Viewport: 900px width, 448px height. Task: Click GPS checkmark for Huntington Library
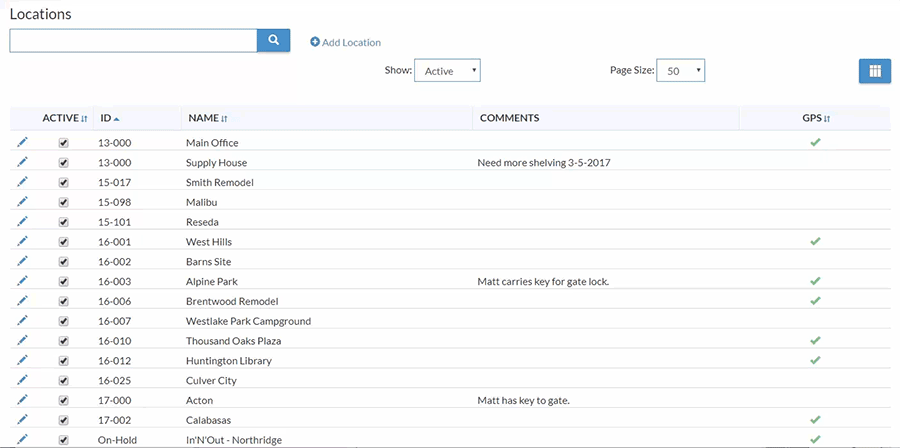815,360
